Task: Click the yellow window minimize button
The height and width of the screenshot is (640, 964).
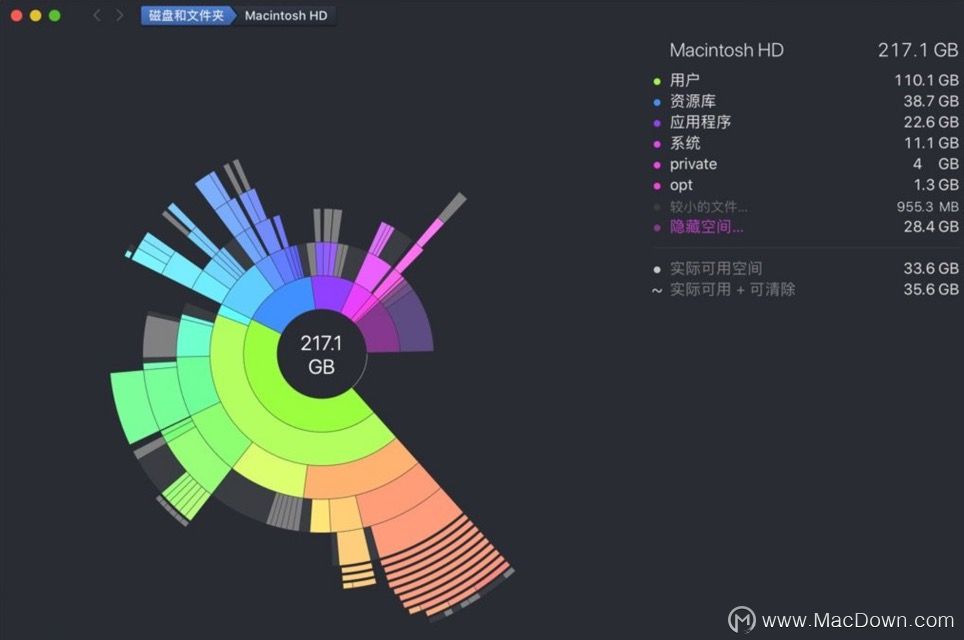Action: tap(36, 15)
